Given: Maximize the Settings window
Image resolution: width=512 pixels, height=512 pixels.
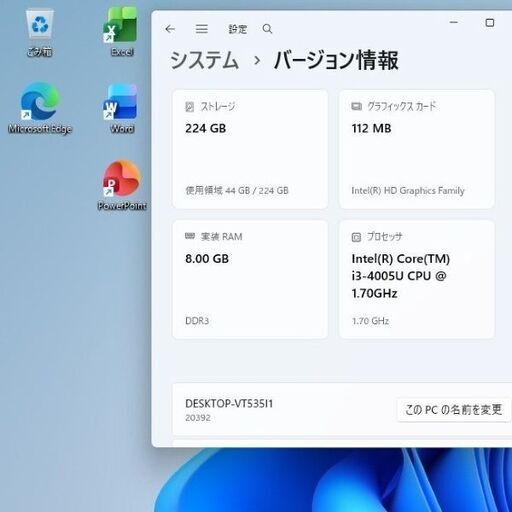Looking at the screenshot, I should pos(490,23).
